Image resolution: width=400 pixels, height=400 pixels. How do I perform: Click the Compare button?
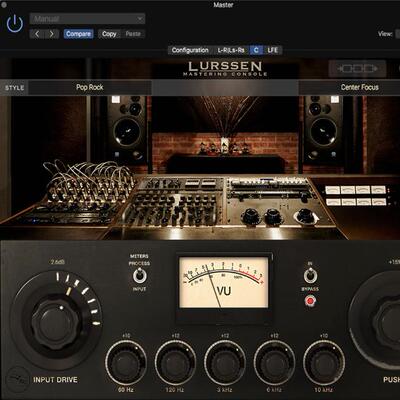78,34
